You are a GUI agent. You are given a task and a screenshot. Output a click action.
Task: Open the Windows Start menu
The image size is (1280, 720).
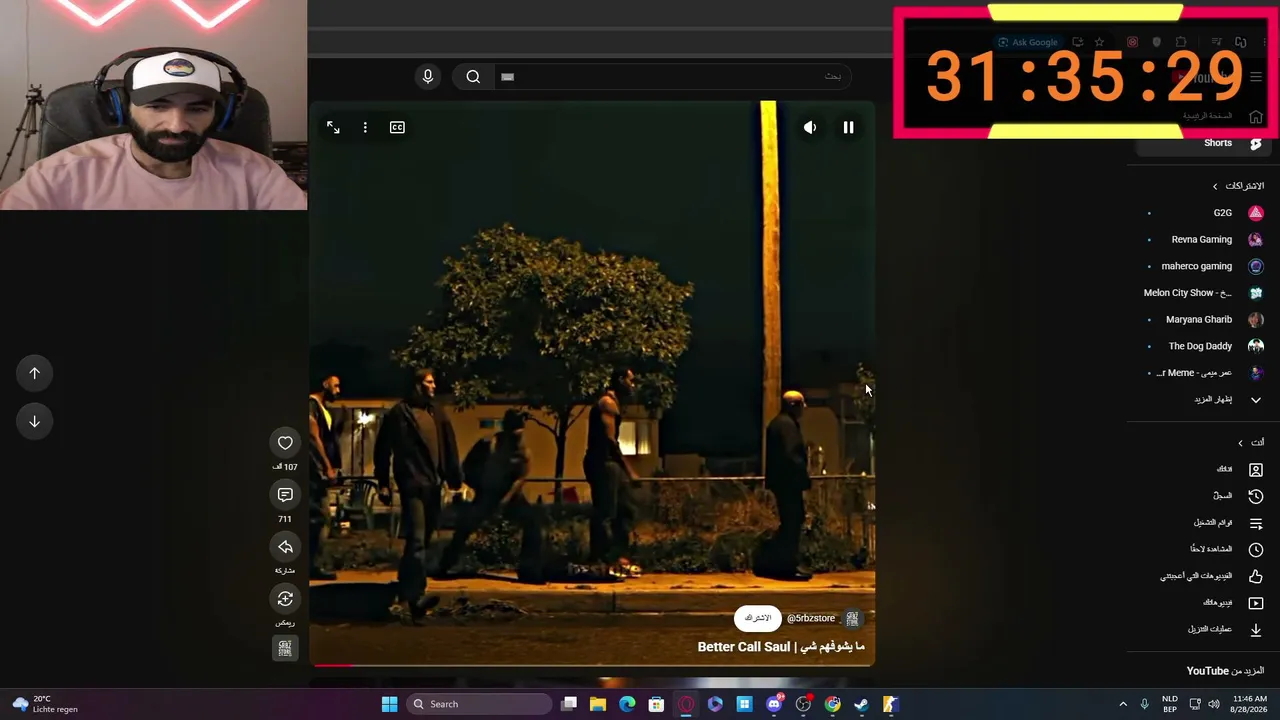(389, 704)
